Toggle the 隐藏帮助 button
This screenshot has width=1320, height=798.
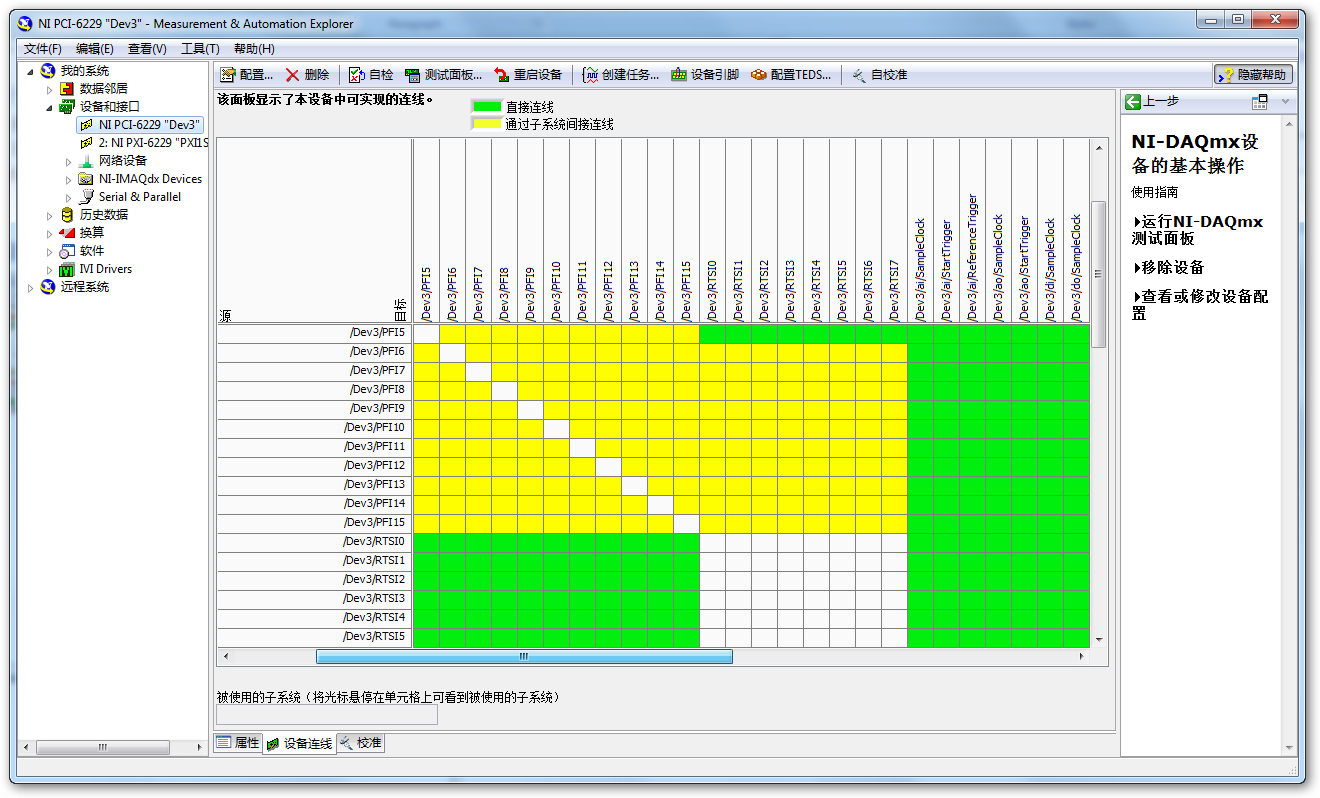click(x=1253, y=75)
